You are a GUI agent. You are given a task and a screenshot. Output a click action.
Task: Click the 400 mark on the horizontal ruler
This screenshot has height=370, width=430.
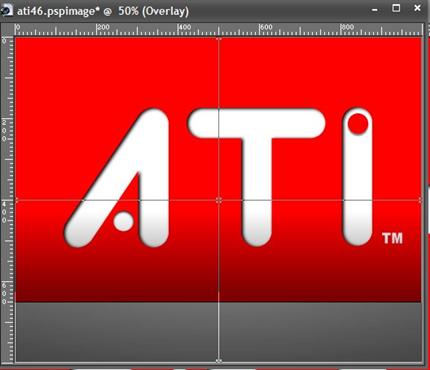tap(185, 27)
